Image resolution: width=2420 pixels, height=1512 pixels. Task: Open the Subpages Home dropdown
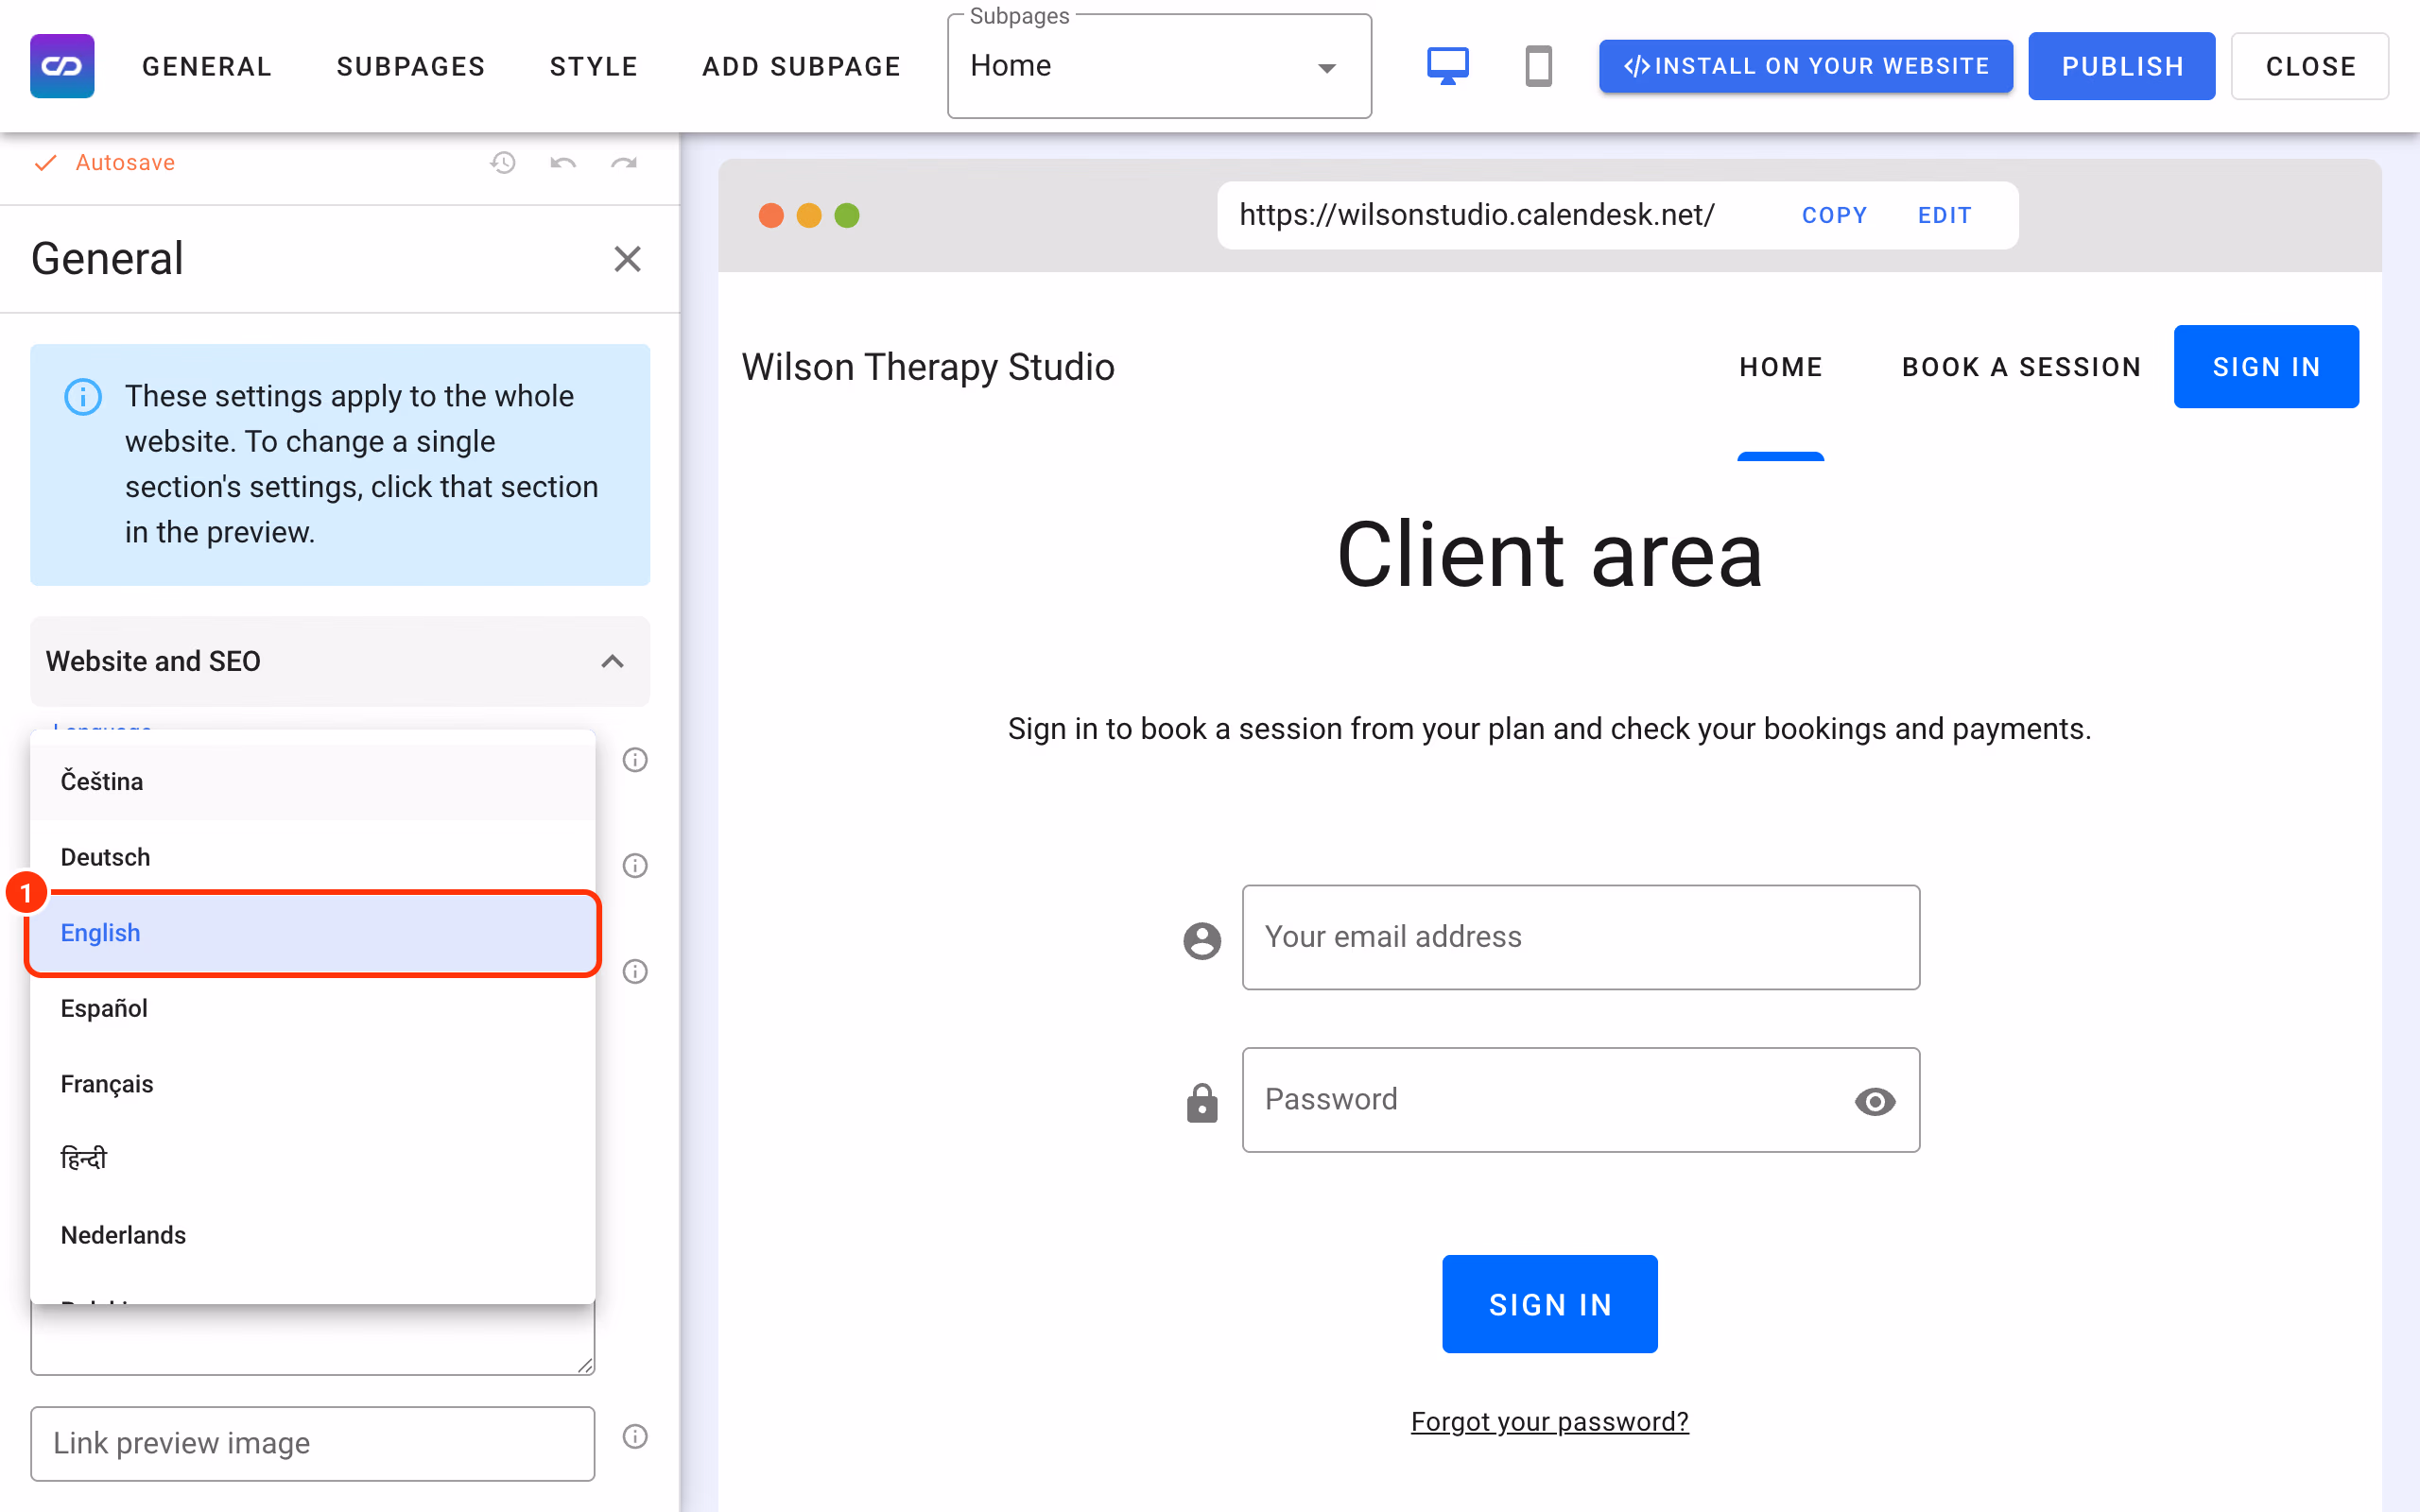coord(1159,66)
